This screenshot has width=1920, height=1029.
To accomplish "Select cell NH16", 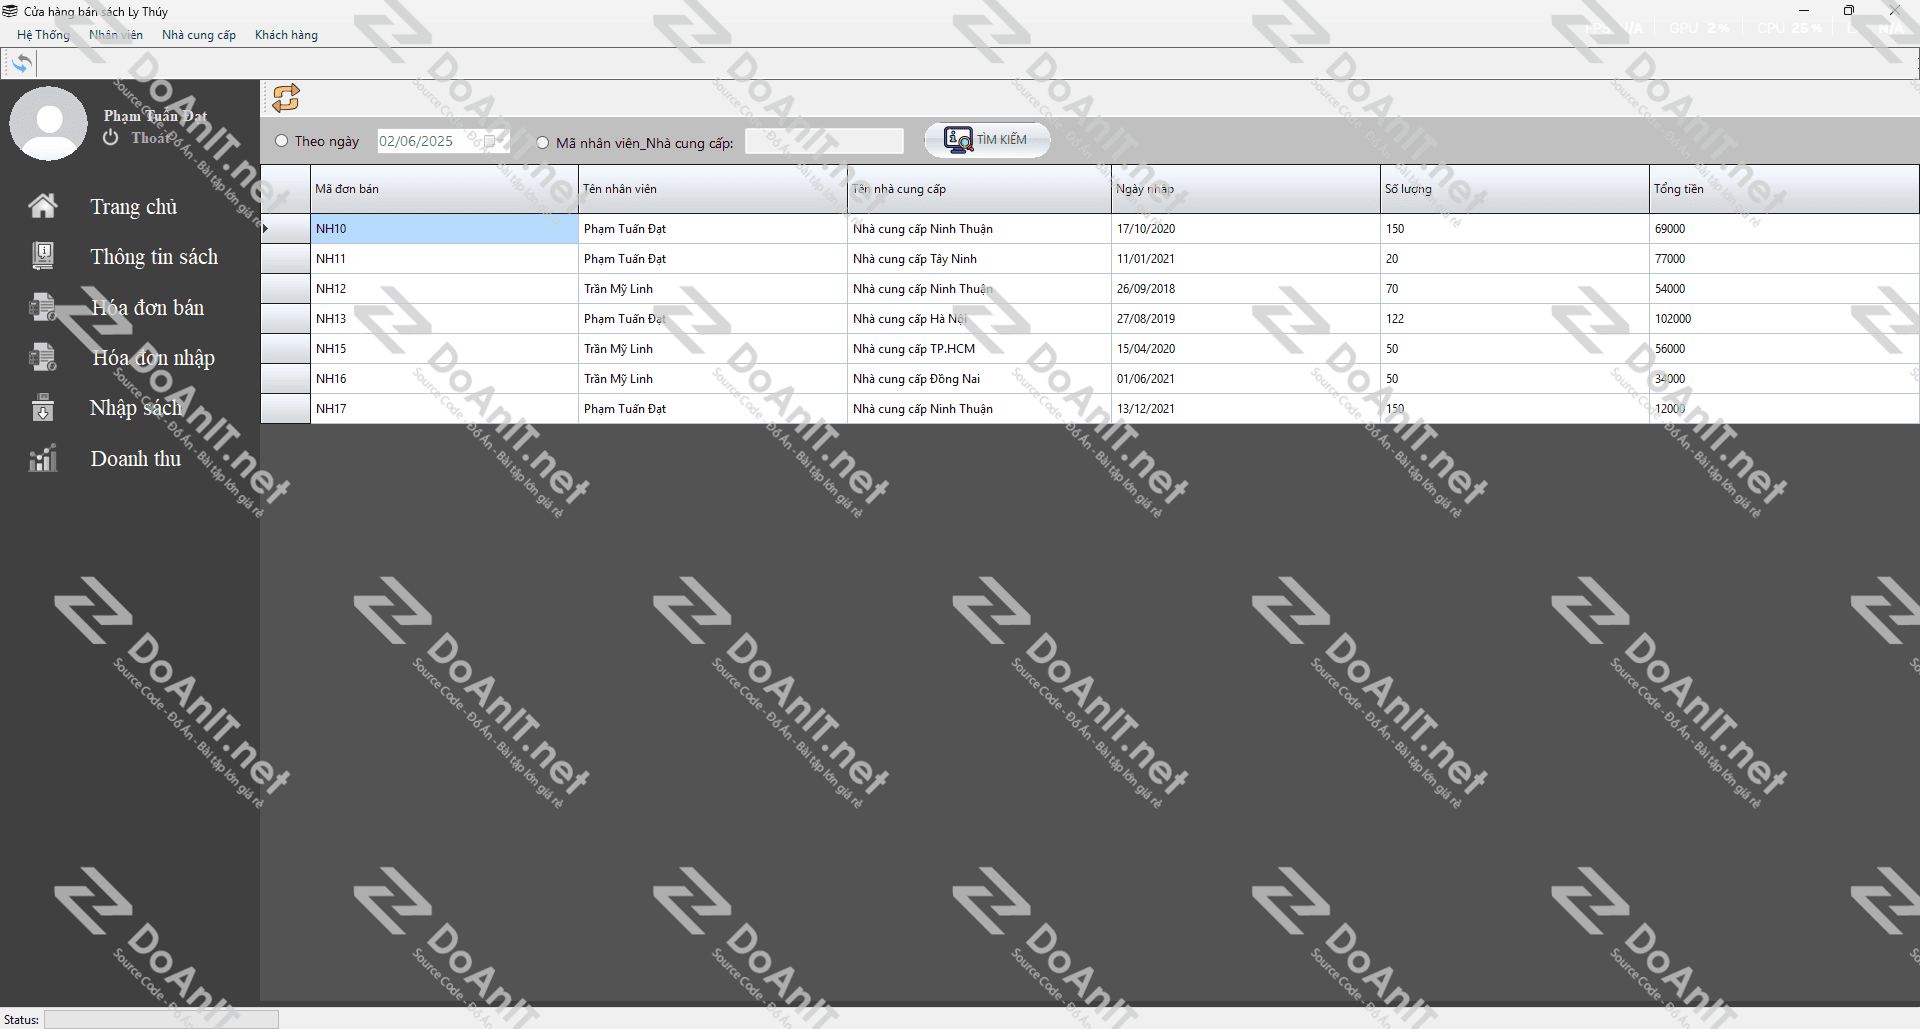I will tap(444, 379).
